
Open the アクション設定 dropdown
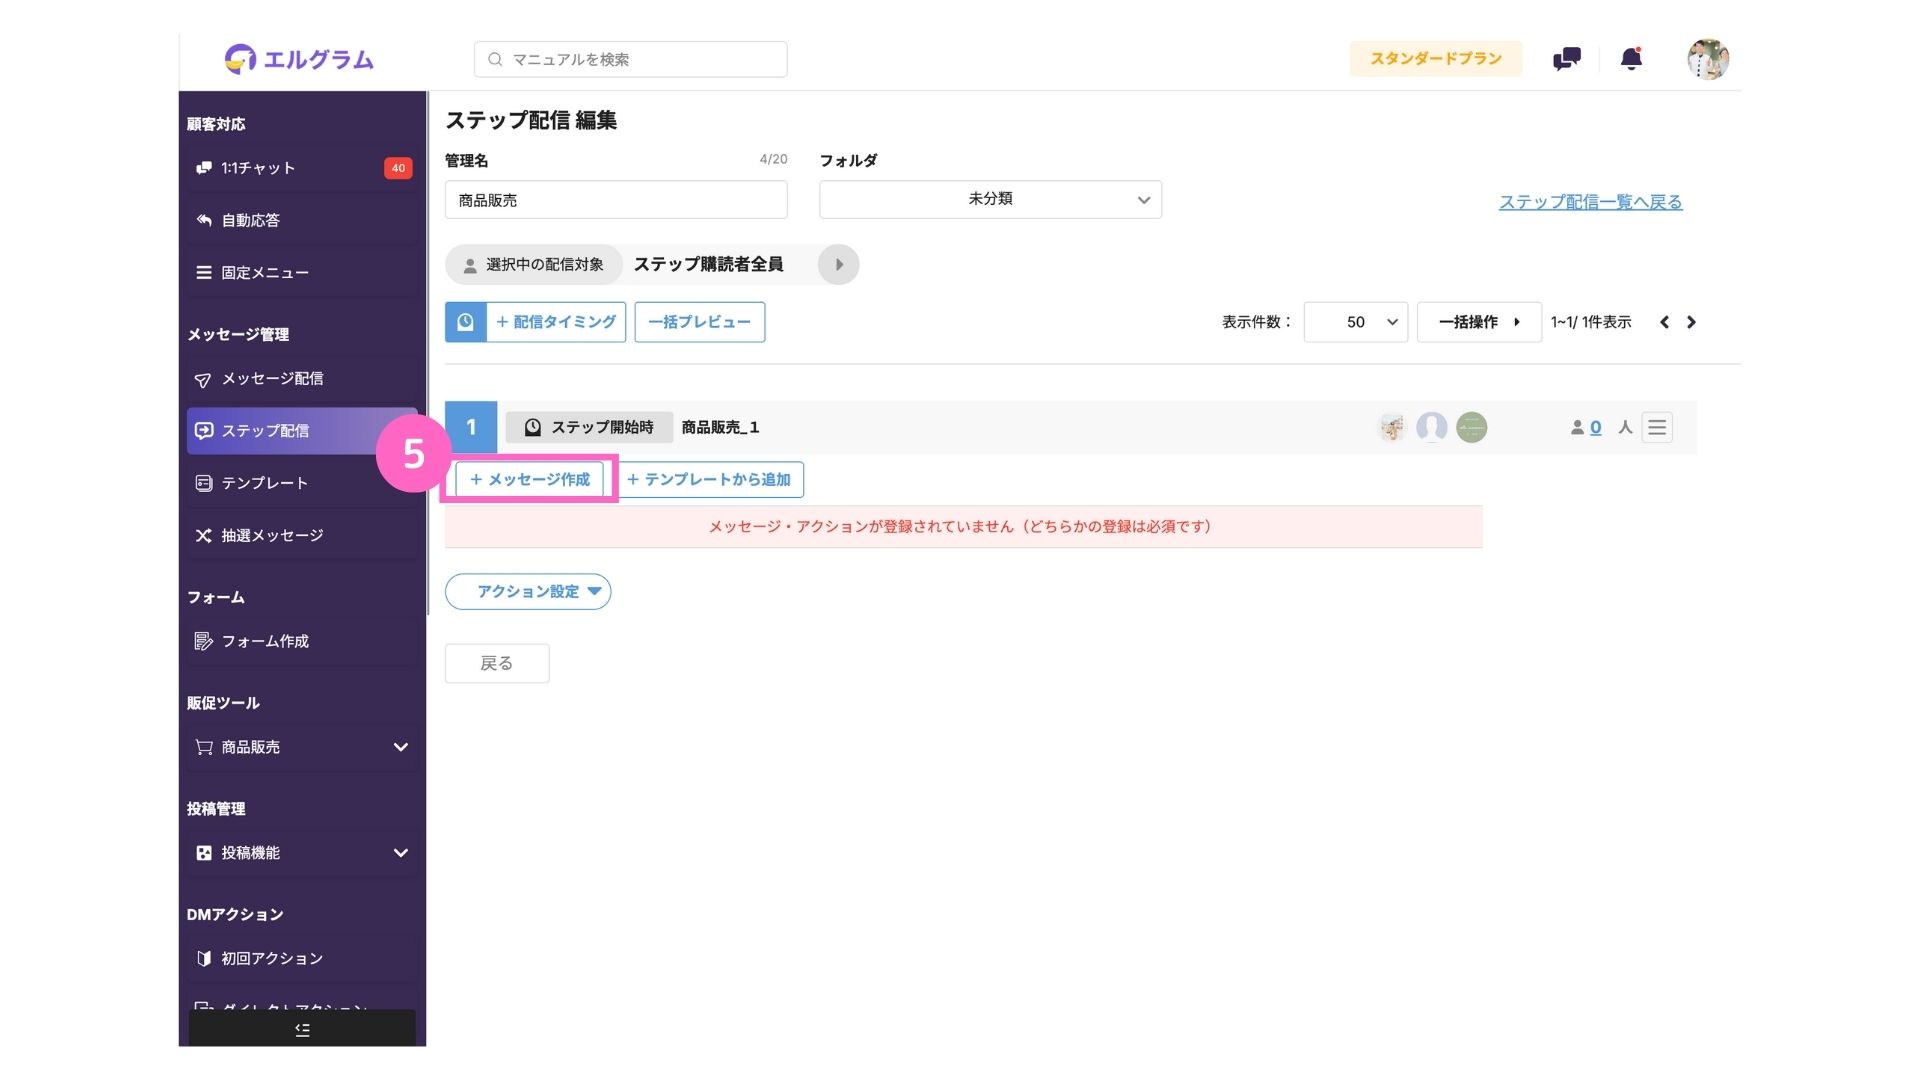click(x=528, y=592)
